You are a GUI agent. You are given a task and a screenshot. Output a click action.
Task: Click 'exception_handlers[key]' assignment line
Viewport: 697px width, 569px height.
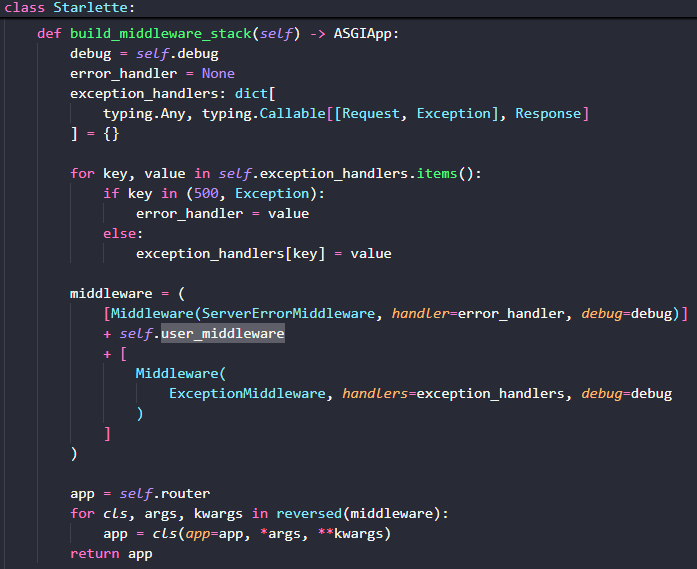pyautogui.click(x=264, y=253)
